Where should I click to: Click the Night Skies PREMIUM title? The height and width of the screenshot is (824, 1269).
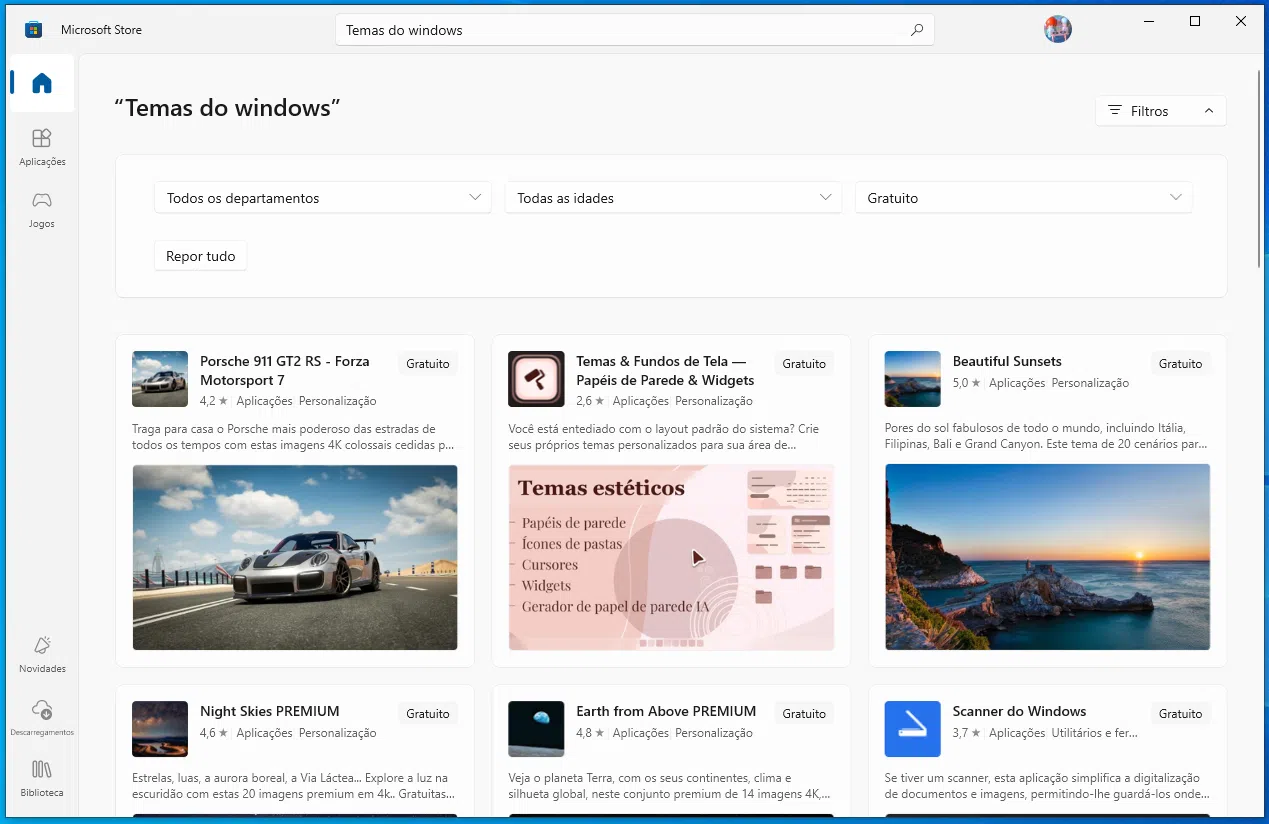coord(270,711)
